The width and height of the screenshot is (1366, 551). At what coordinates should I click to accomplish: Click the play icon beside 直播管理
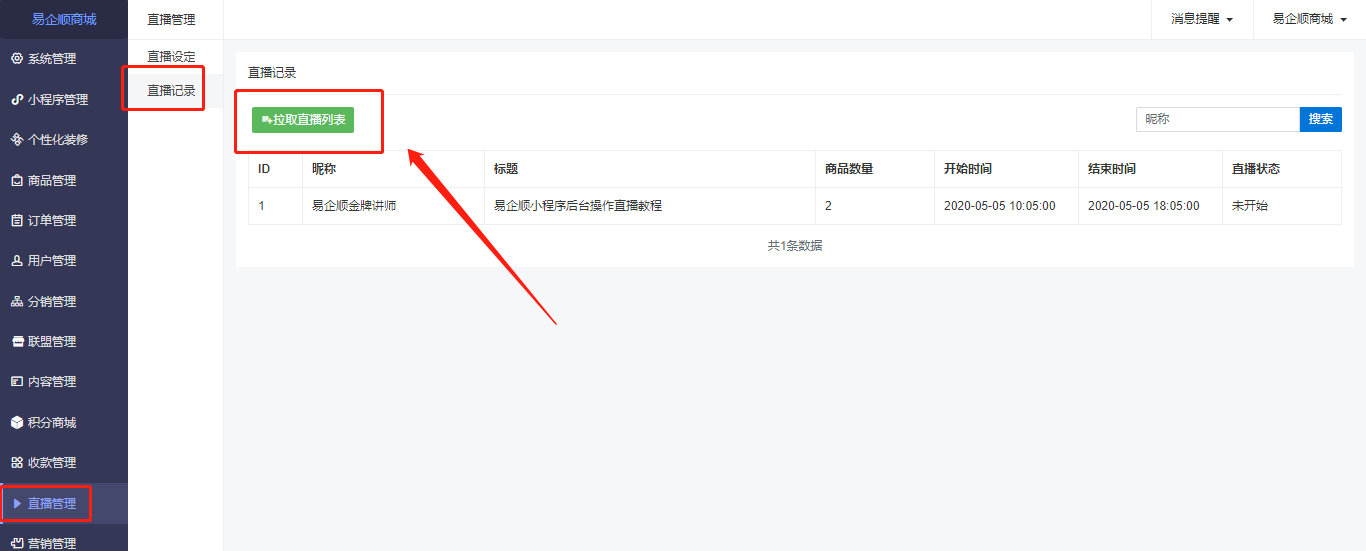pyautogui.click(x=17, y=504)
